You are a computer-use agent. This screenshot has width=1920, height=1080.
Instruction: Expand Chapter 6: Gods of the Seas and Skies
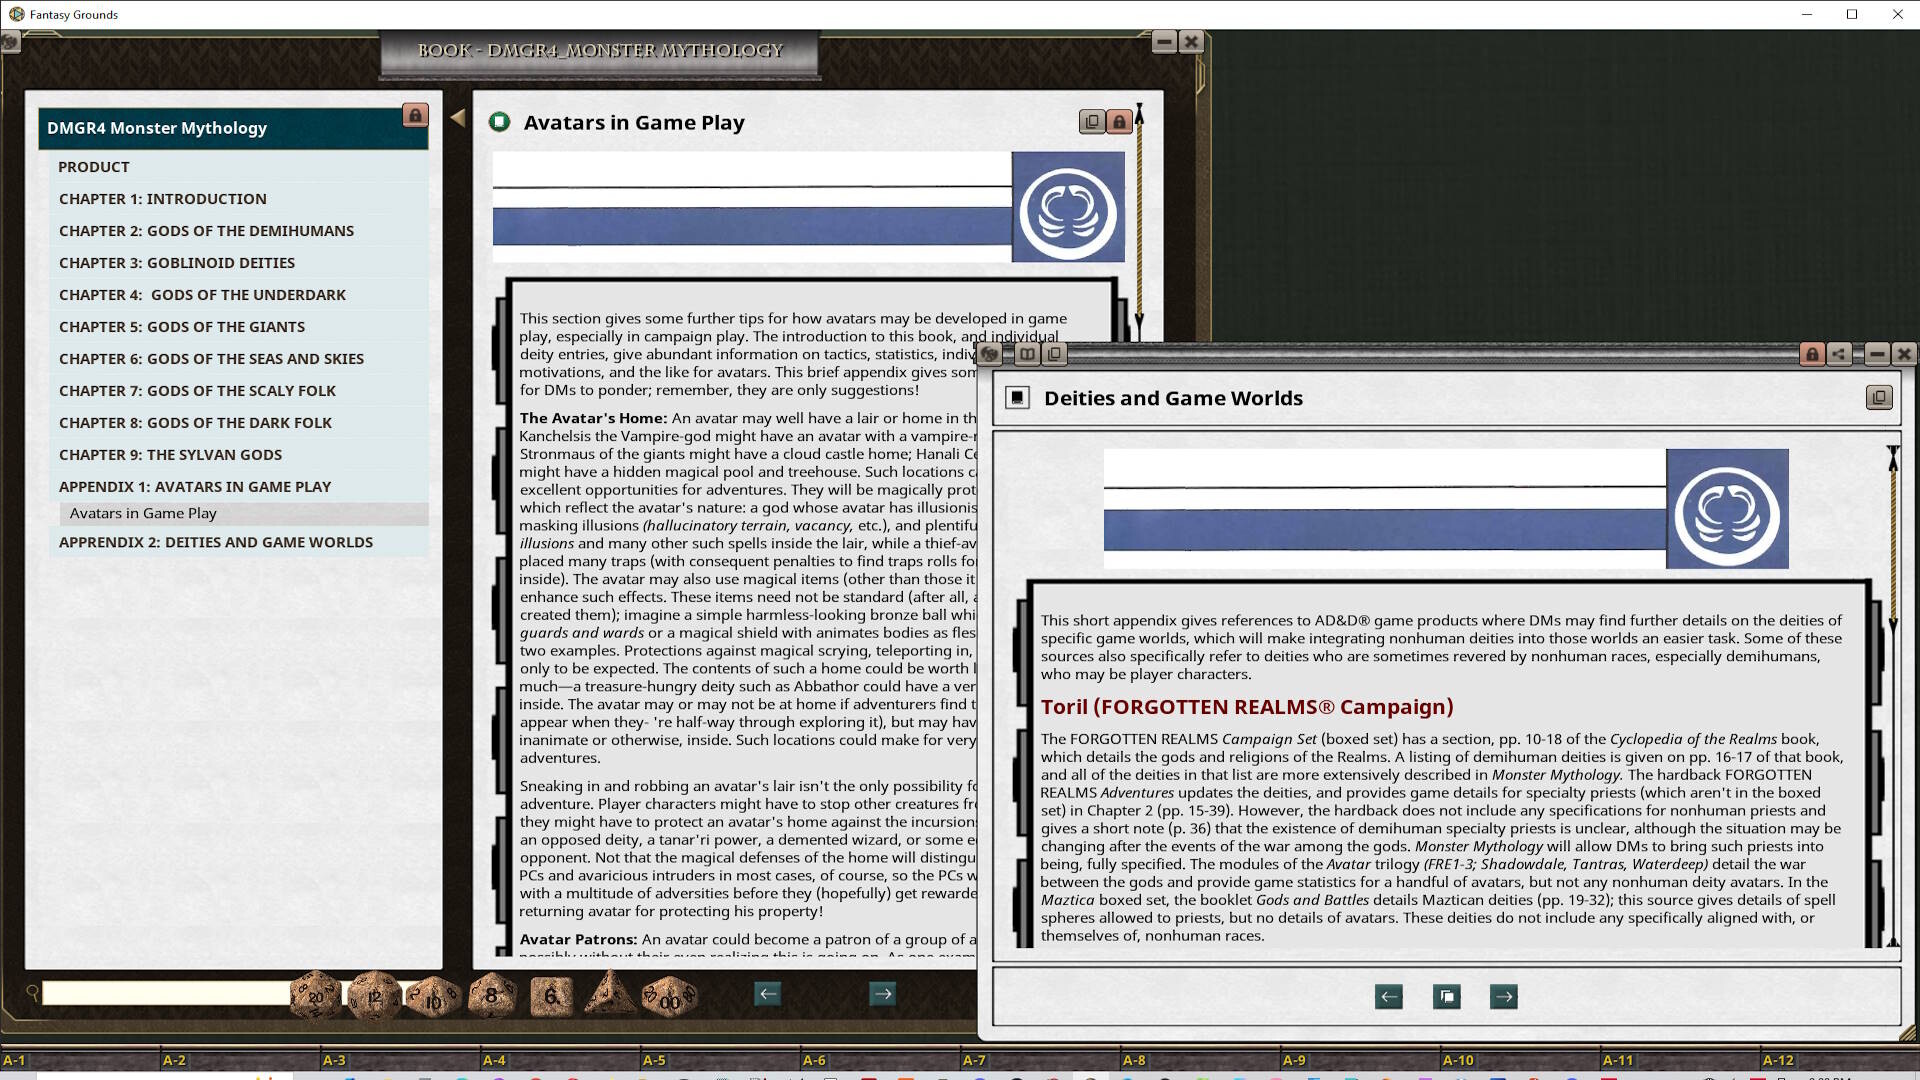click(x=239, y=359)
